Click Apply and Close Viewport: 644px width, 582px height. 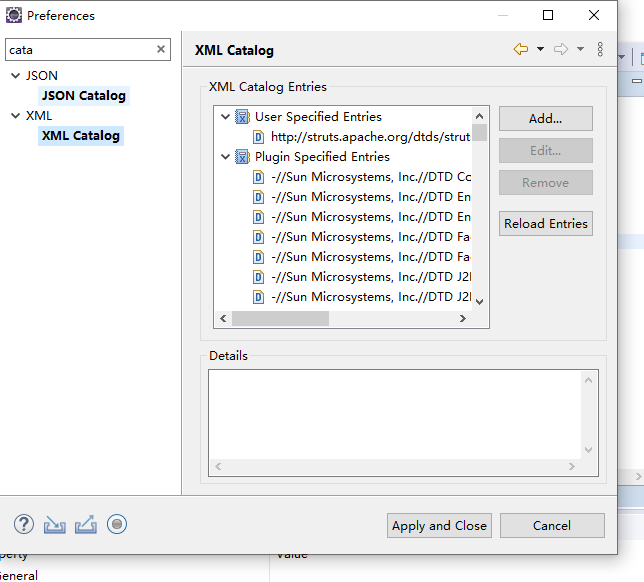click(x=439, y=525)
